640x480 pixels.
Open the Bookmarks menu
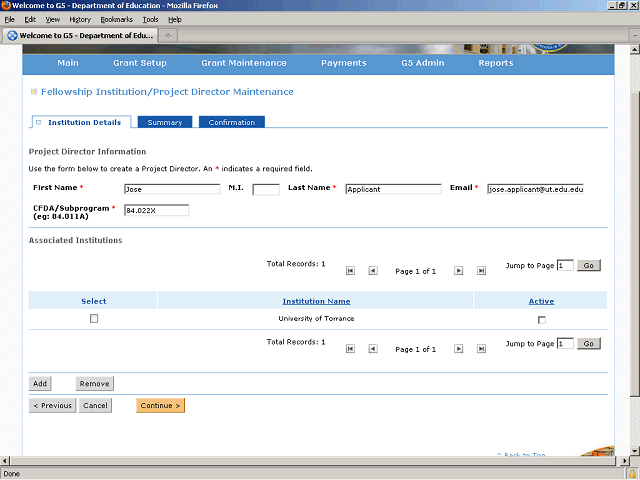click(x=117, y=20)
